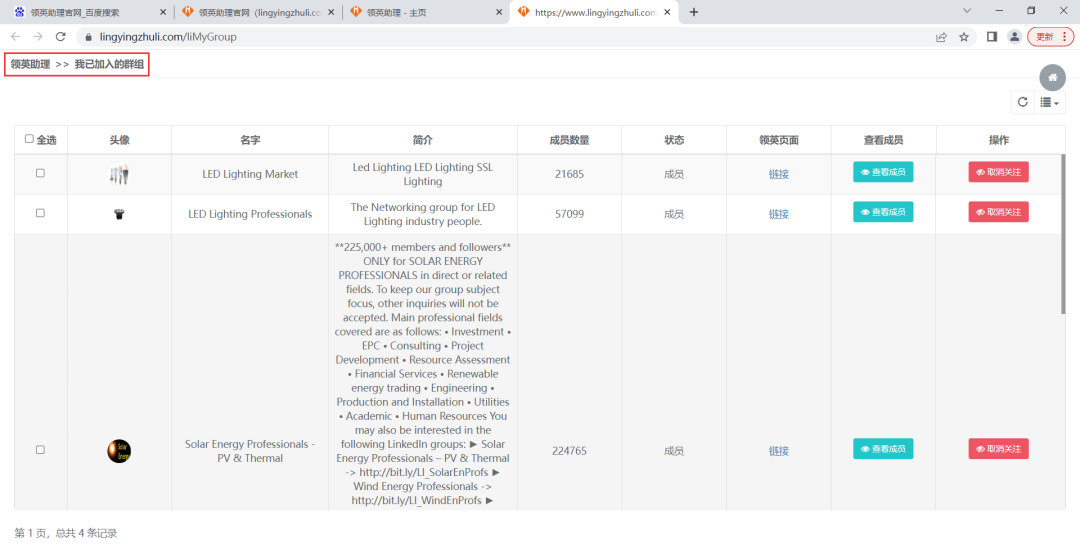Viewport: 1080px width, 548px height.
Task: Click the 第 1 页 record summary
Action: point(65,533)
